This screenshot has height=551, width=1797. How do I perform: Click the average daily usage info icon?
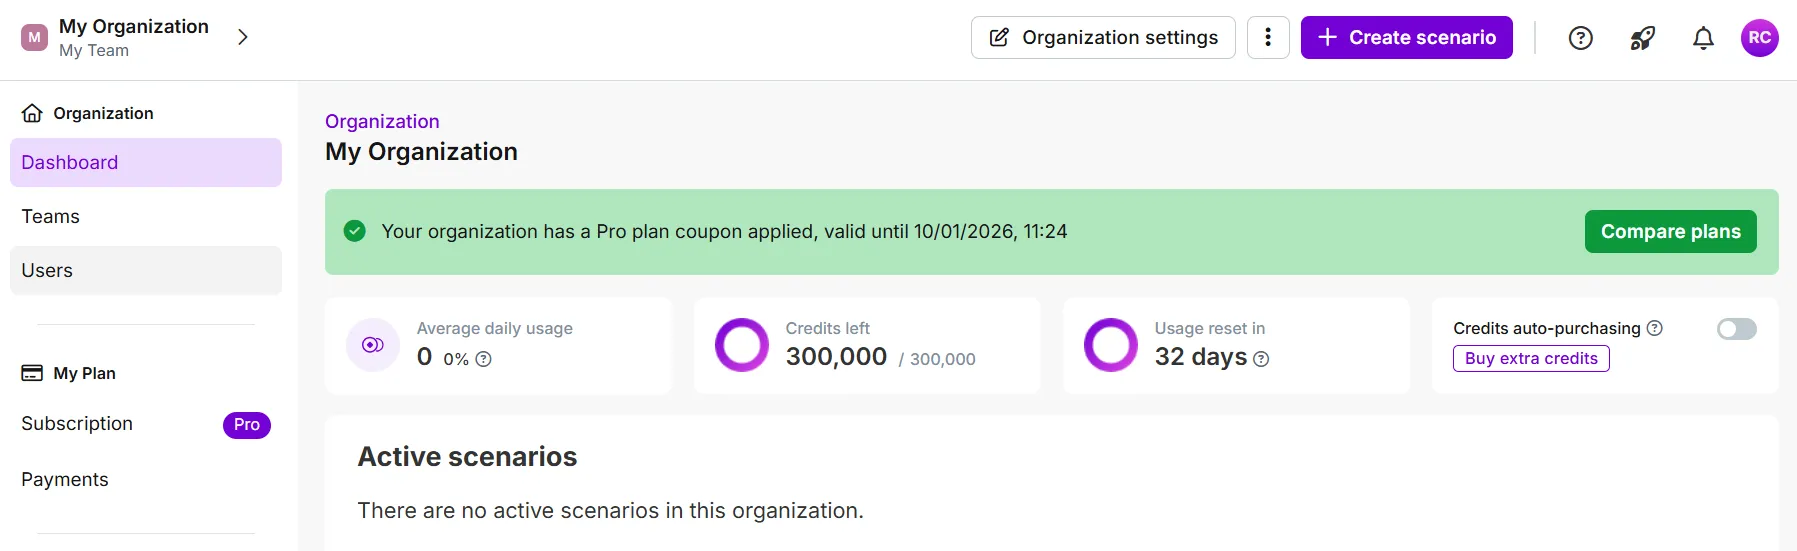tap(484, 359)
